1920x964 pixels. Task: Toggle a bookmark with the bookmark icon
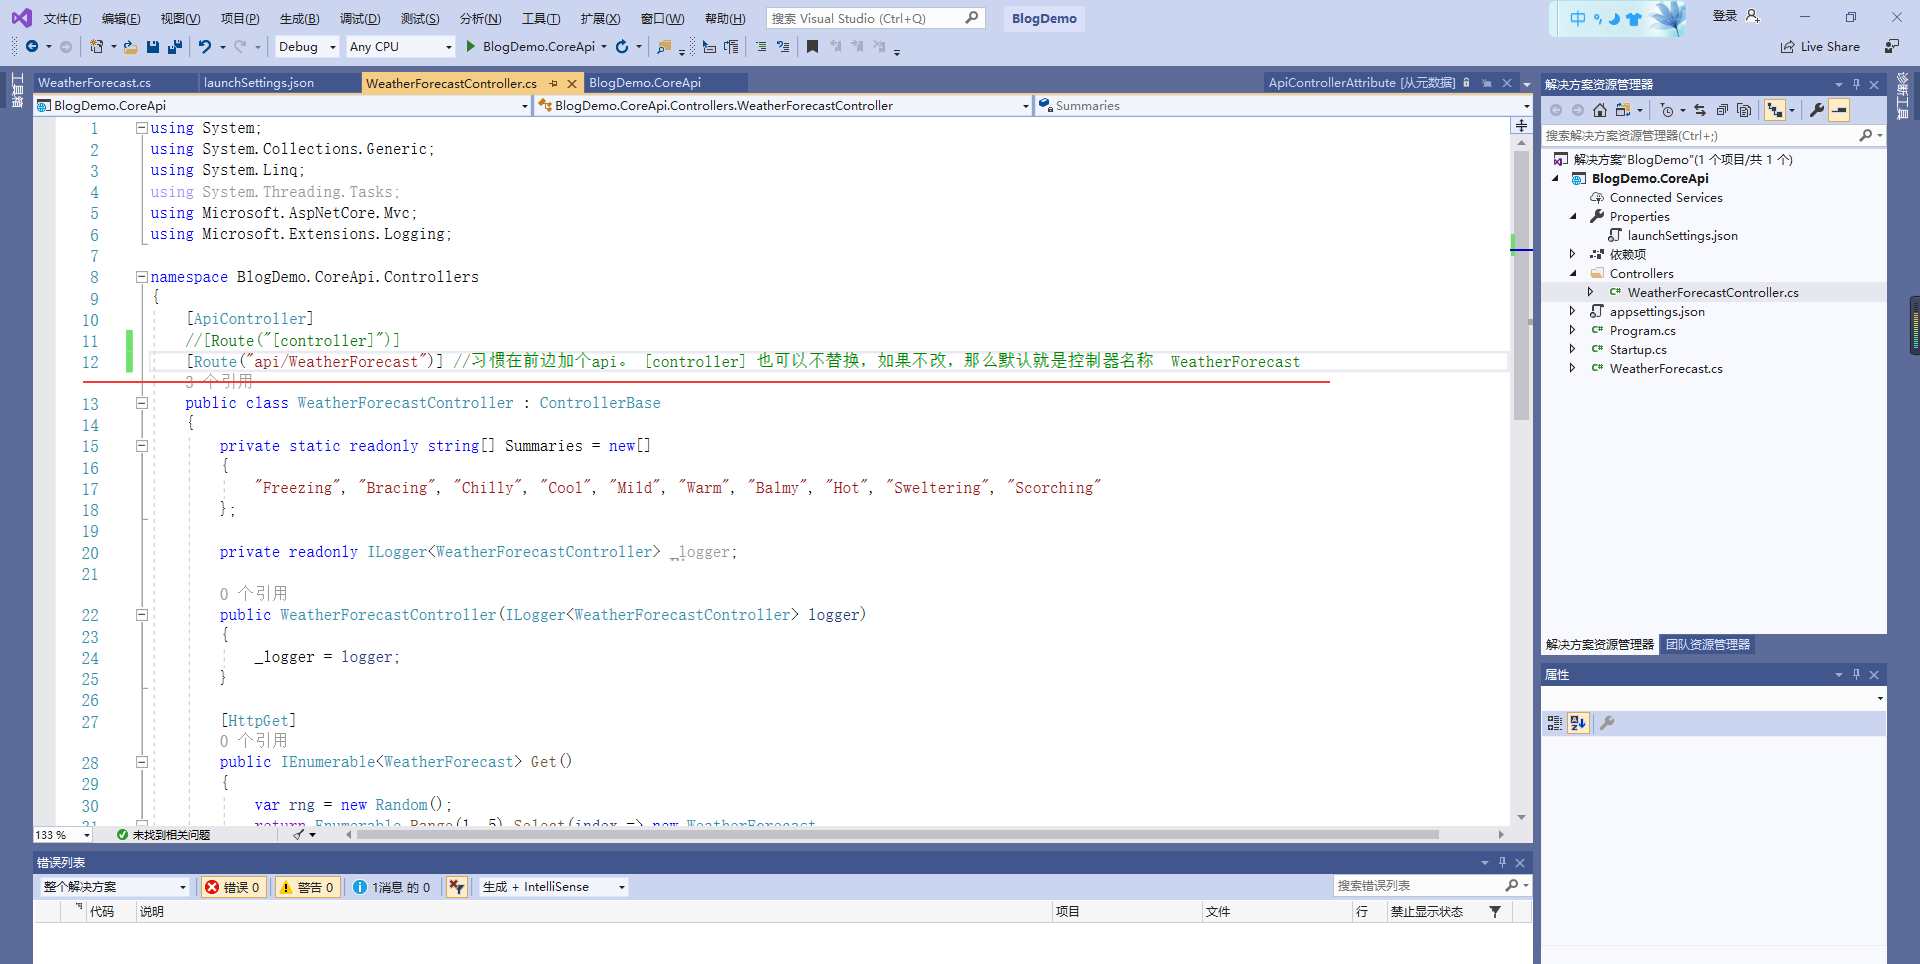pos(813,47)
